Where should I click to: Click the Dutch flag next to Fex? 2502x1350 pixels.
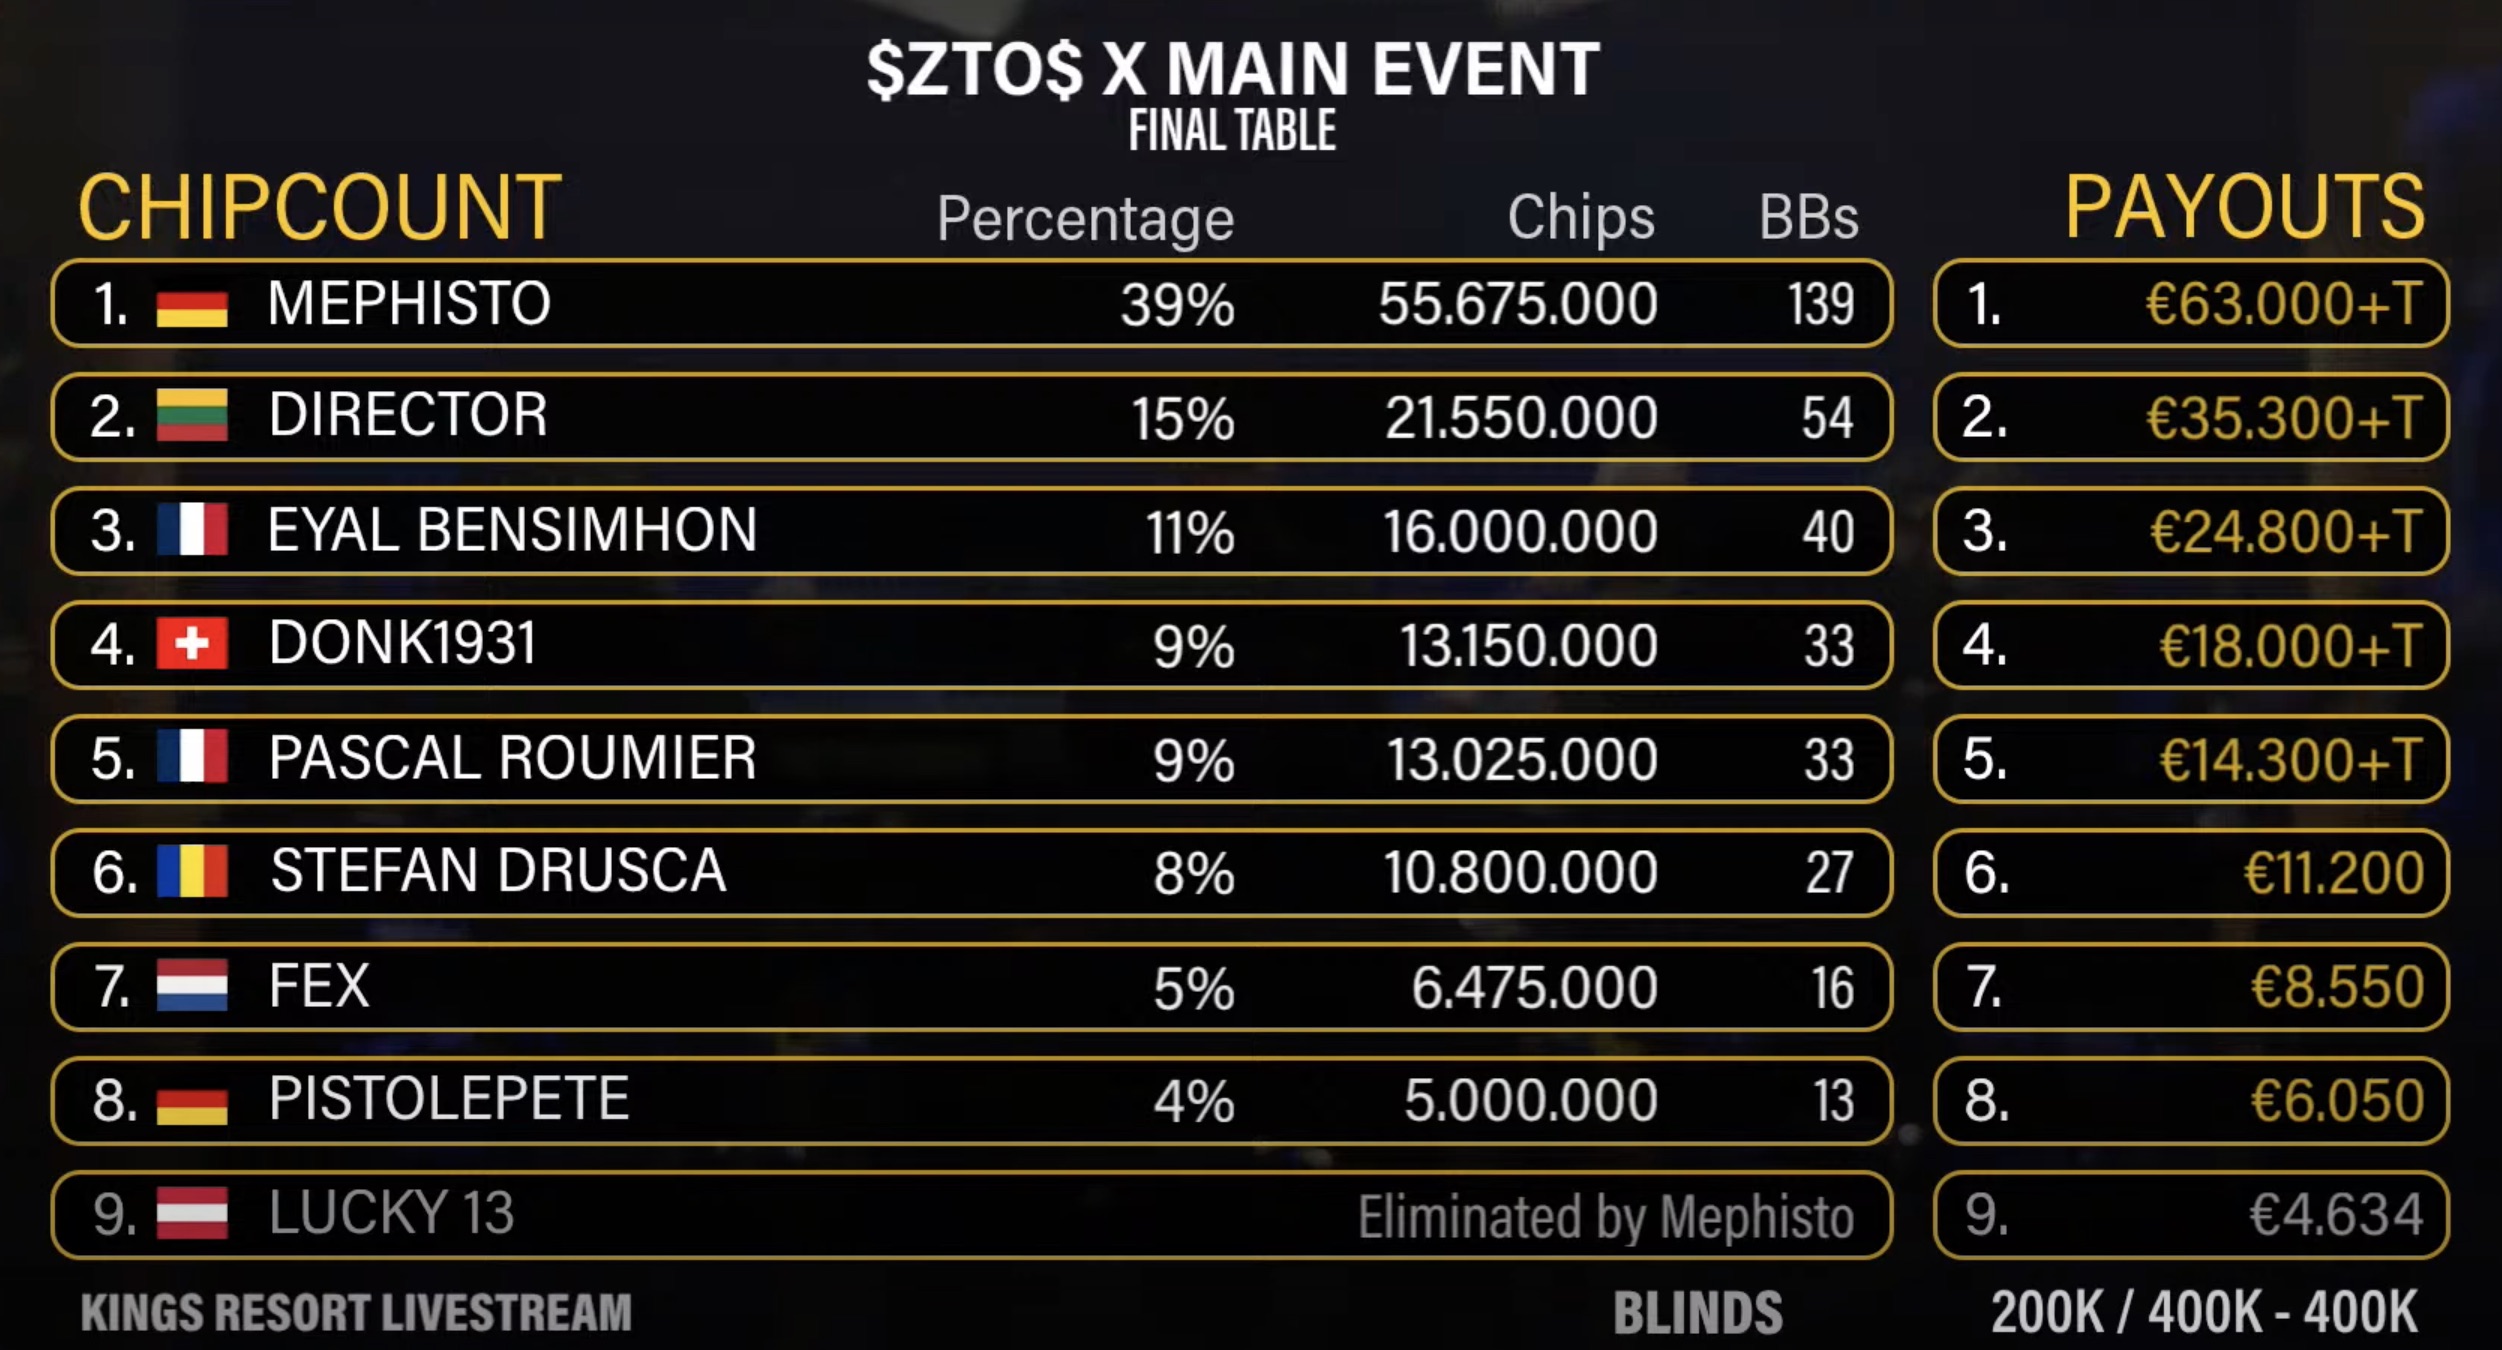pyautogui.click(x=192, y=985)
